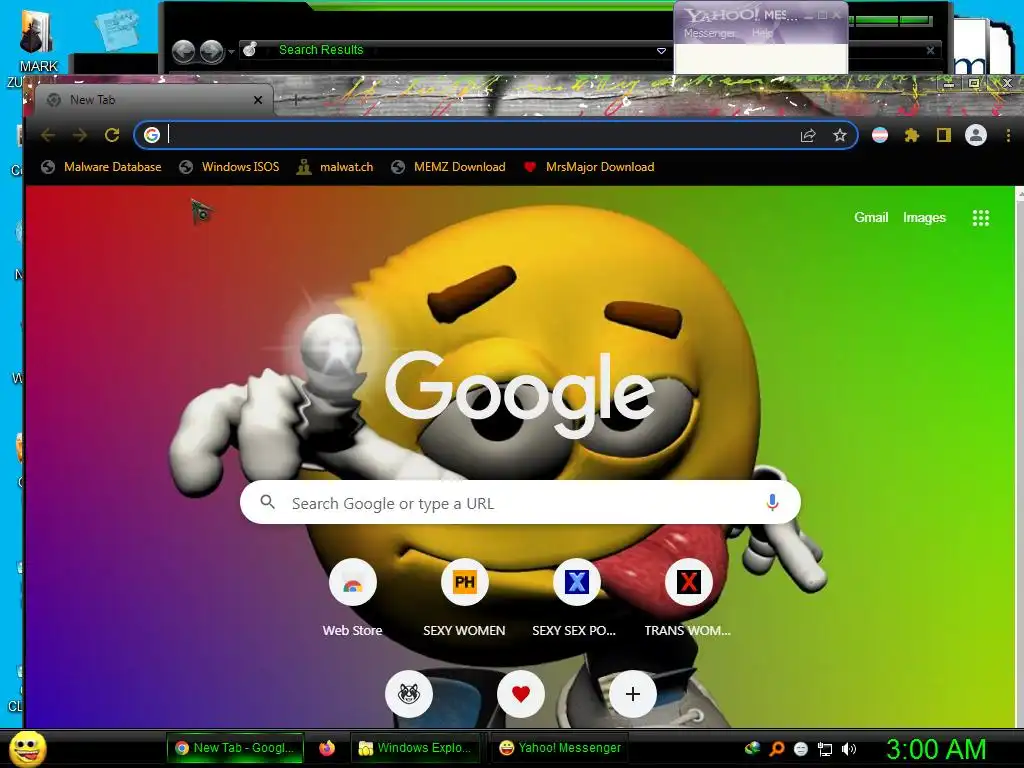Yahoo Messenger window: open Help menu

pyautogui.click(x=762, y=33)
